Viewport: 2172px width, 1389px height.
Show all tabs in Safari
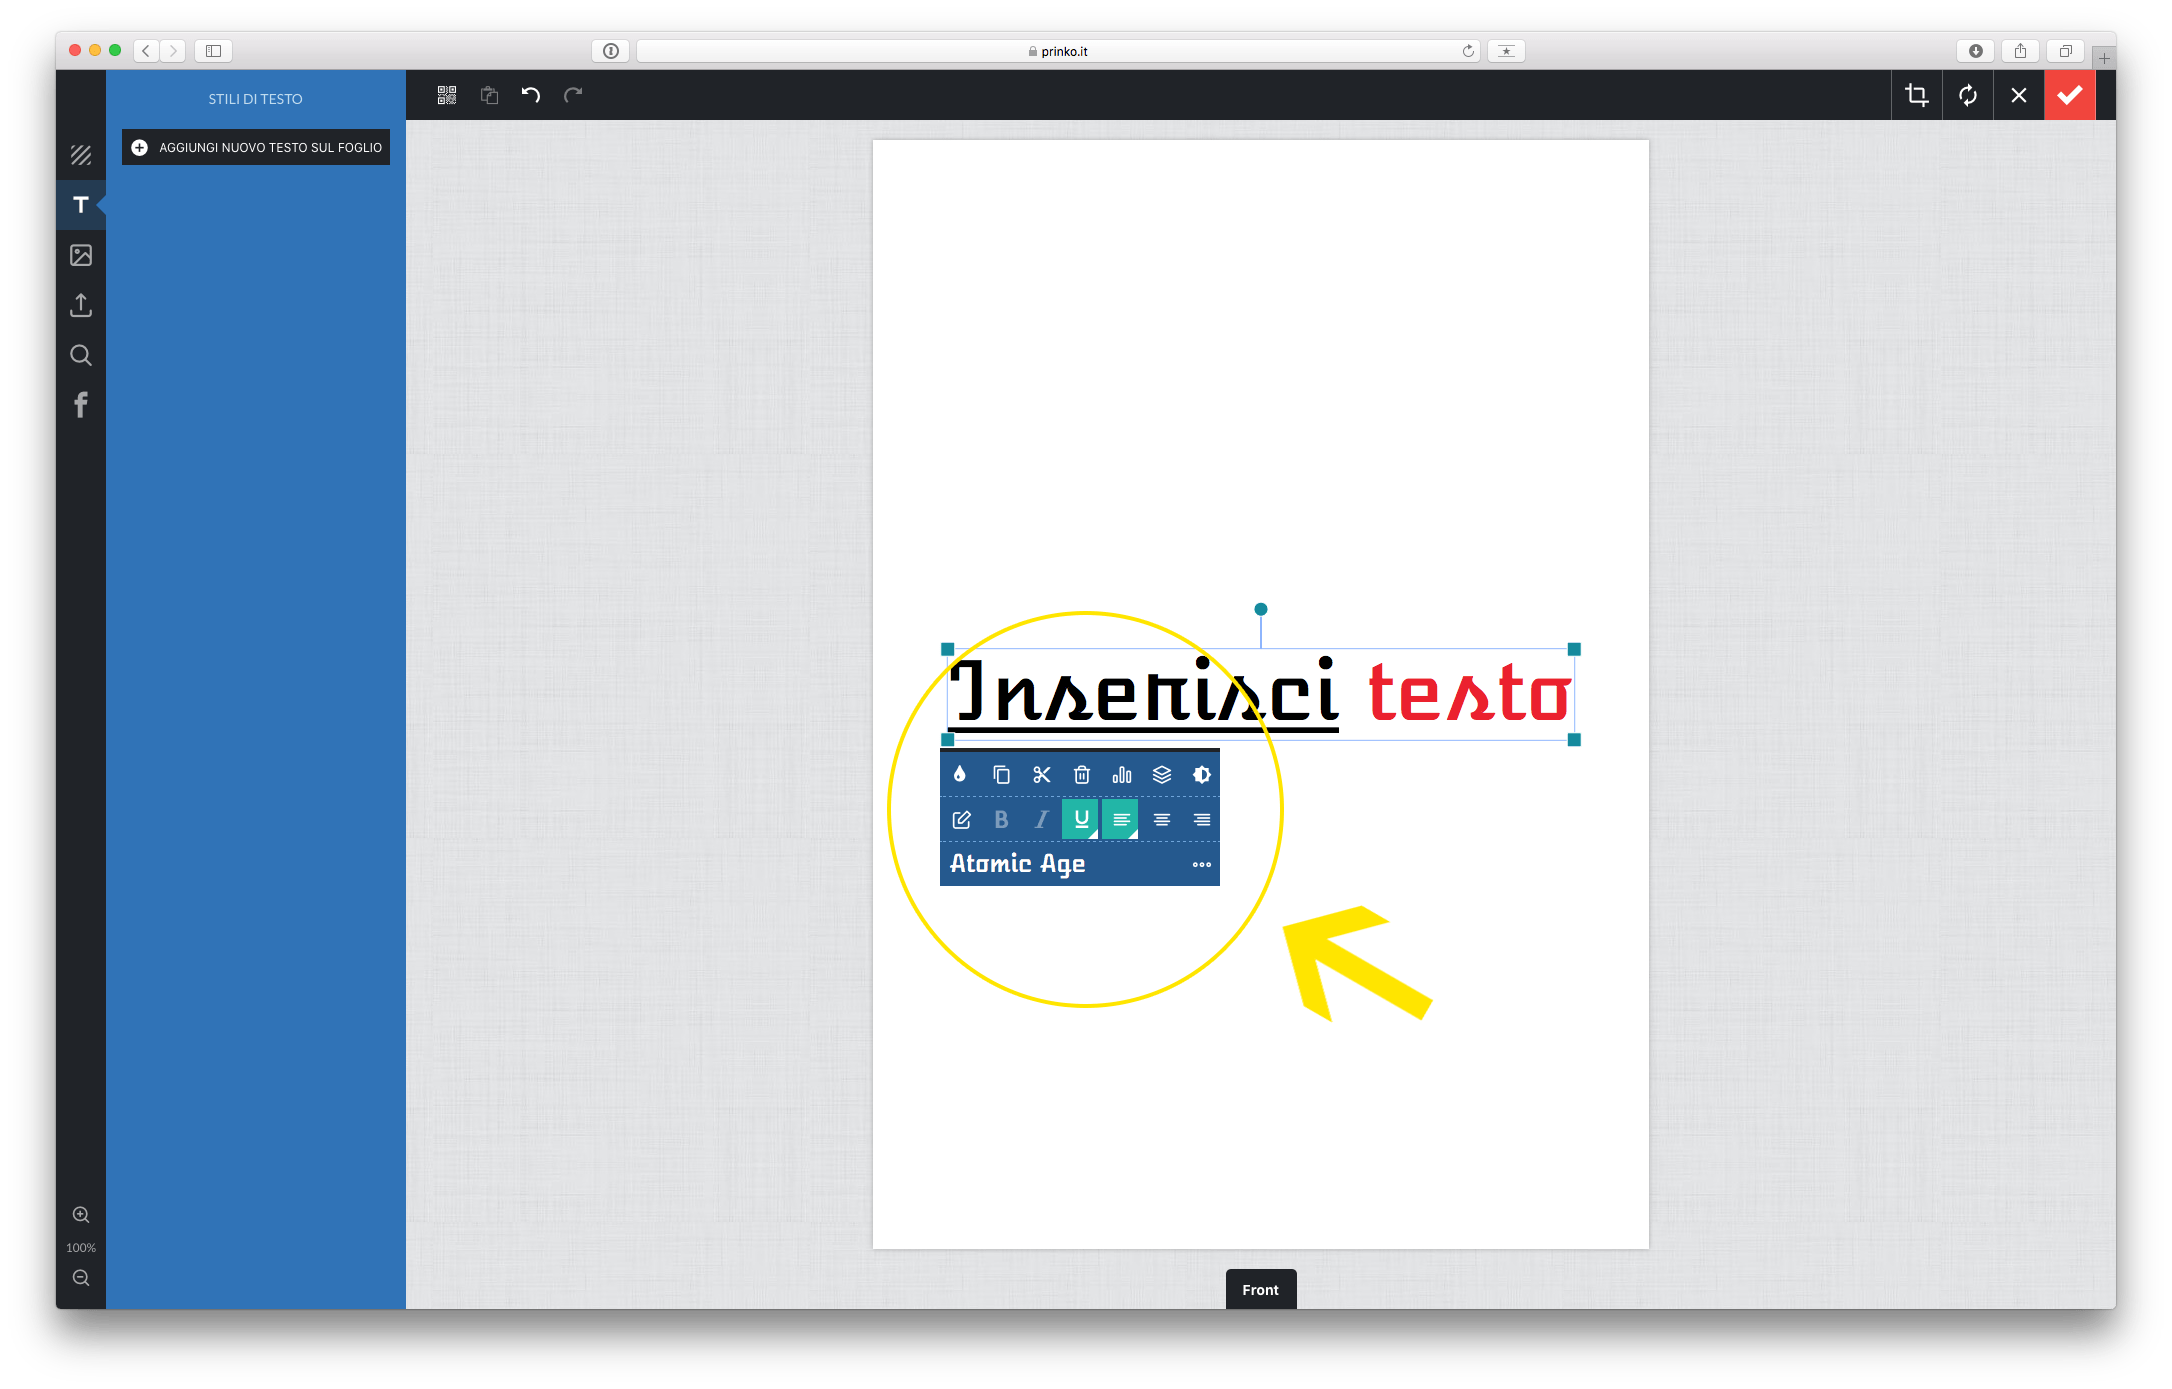click(x=2066, y=51)
